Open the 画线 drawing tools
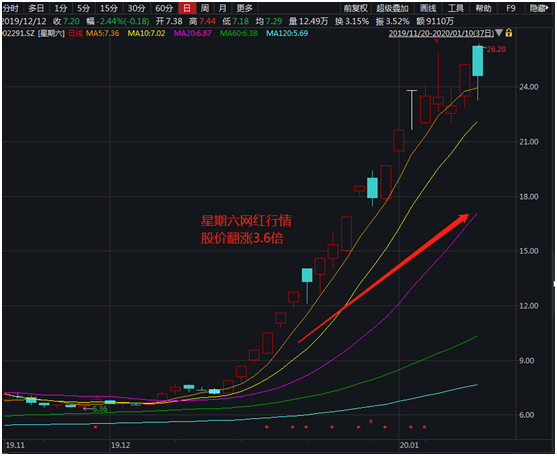557x456 pixels. [428, 8]
